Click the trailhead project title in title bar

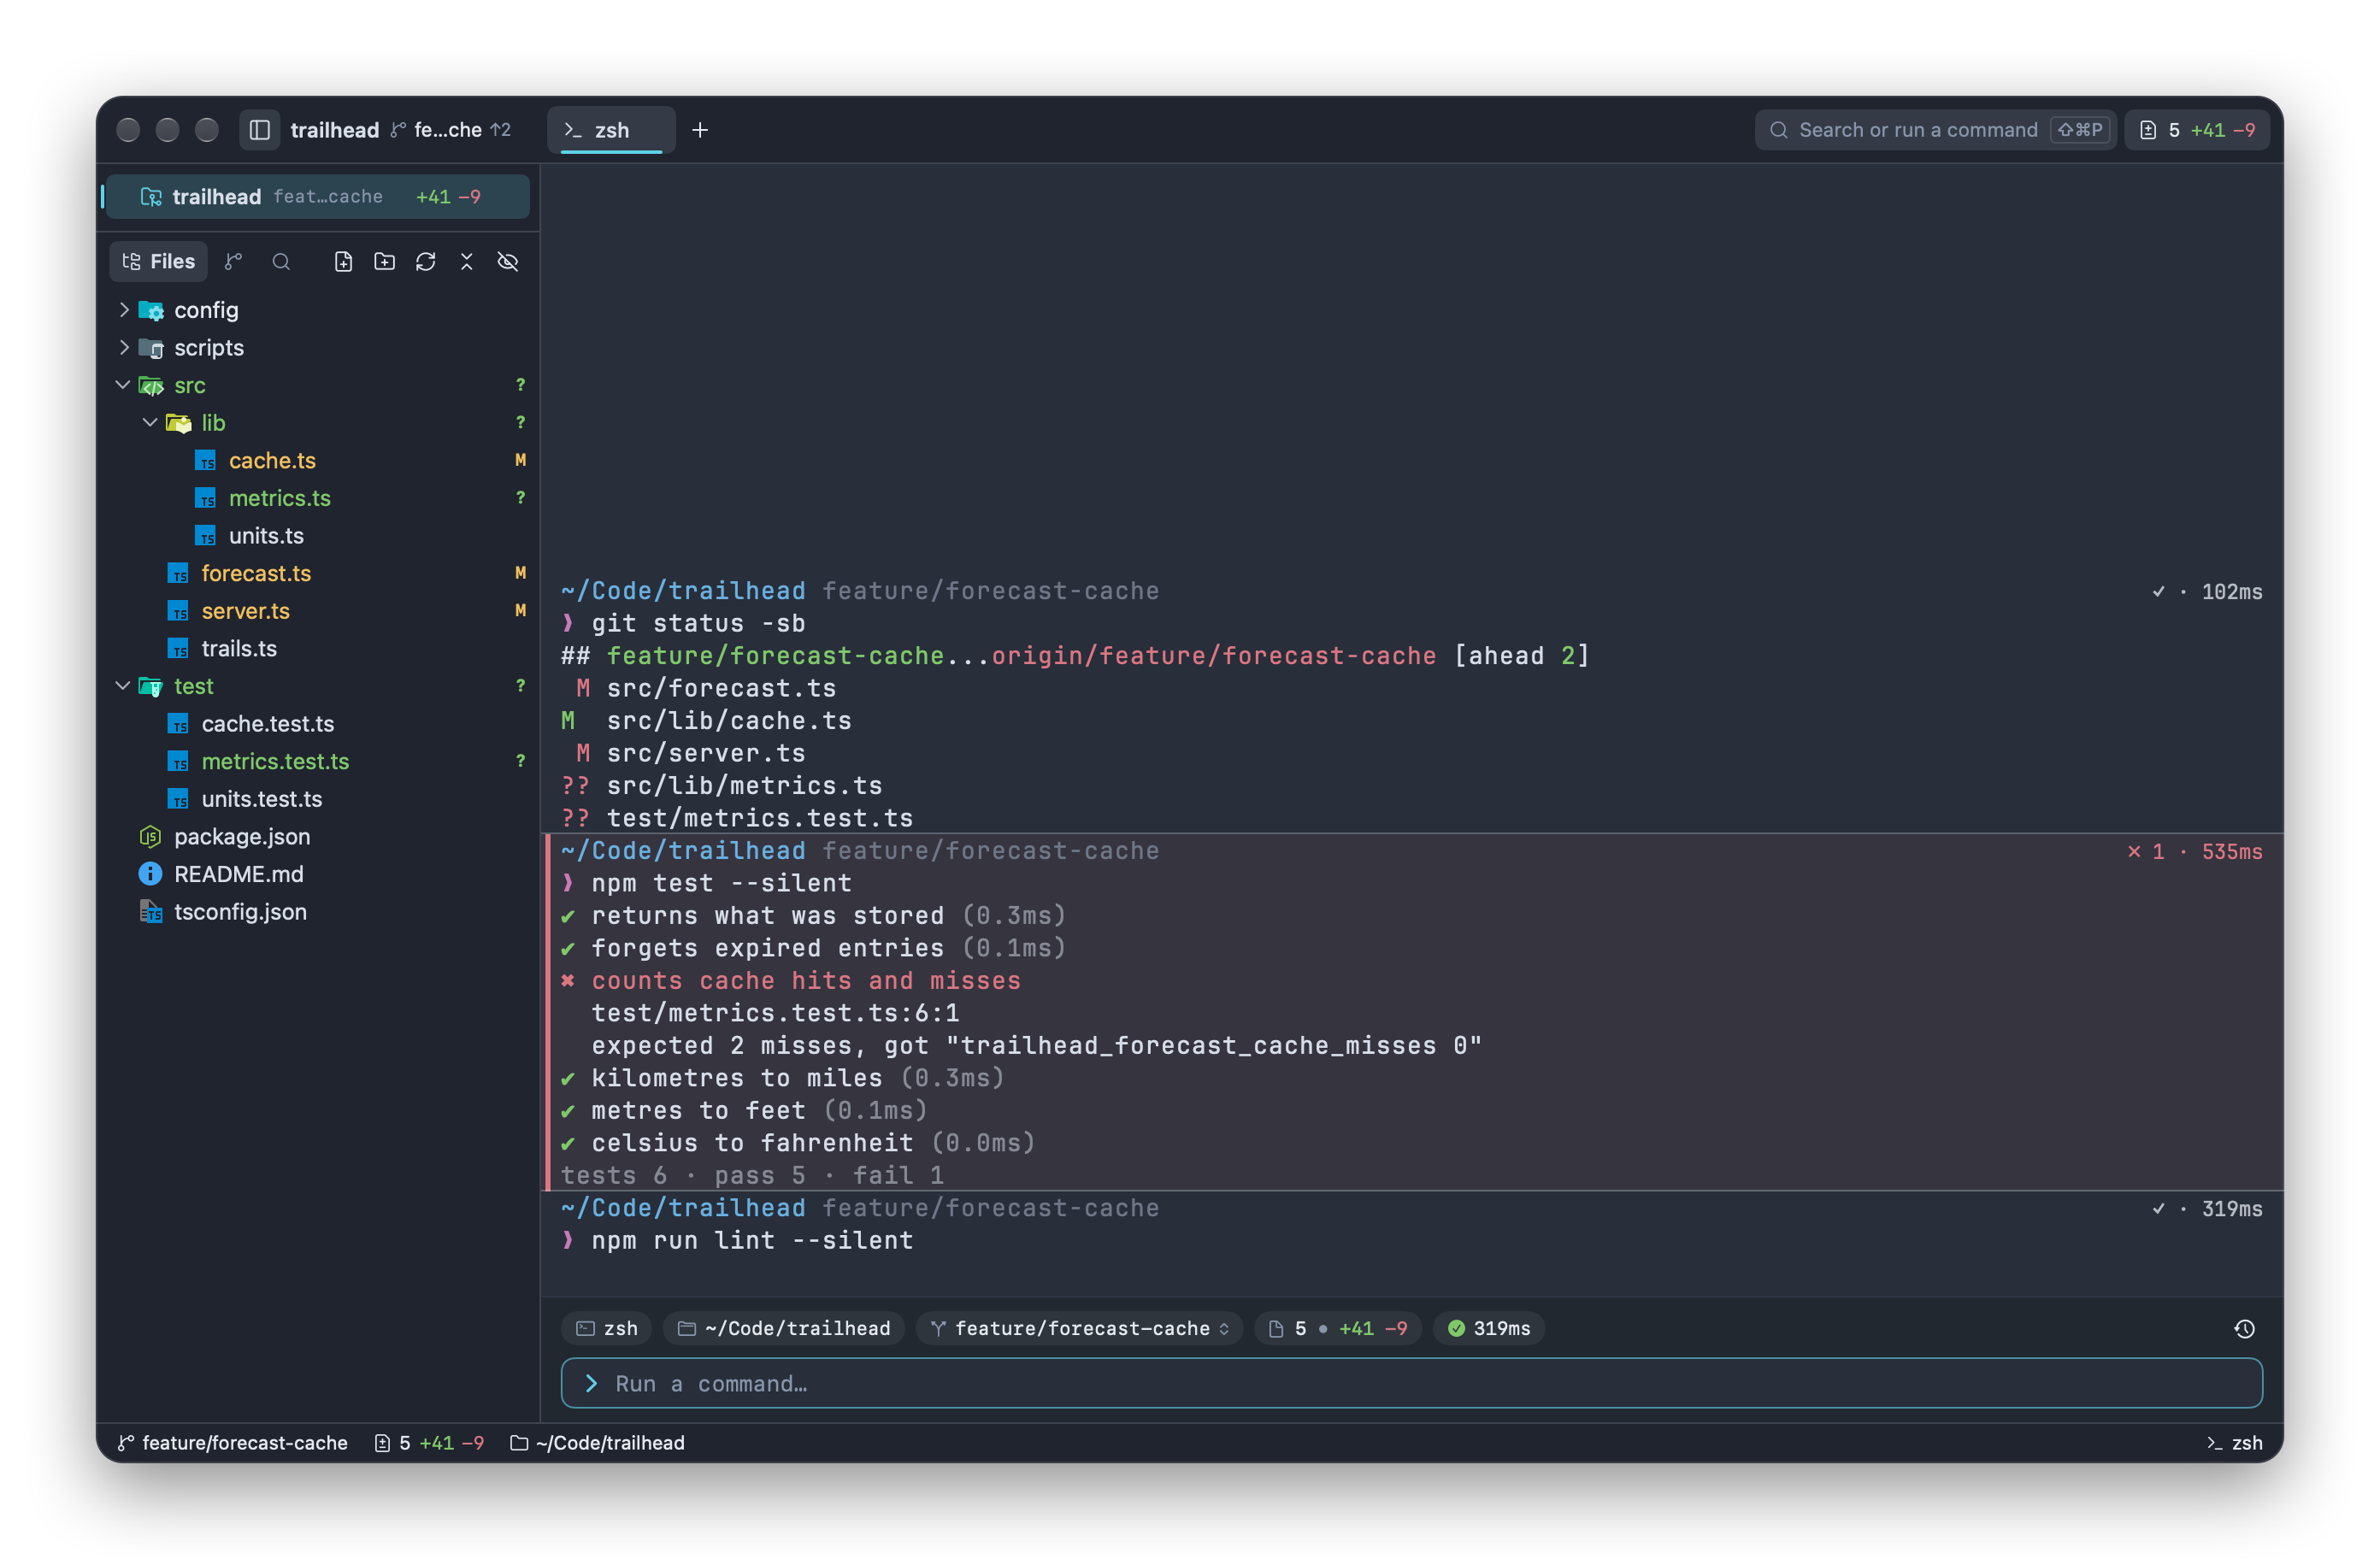tap(334, 130)
